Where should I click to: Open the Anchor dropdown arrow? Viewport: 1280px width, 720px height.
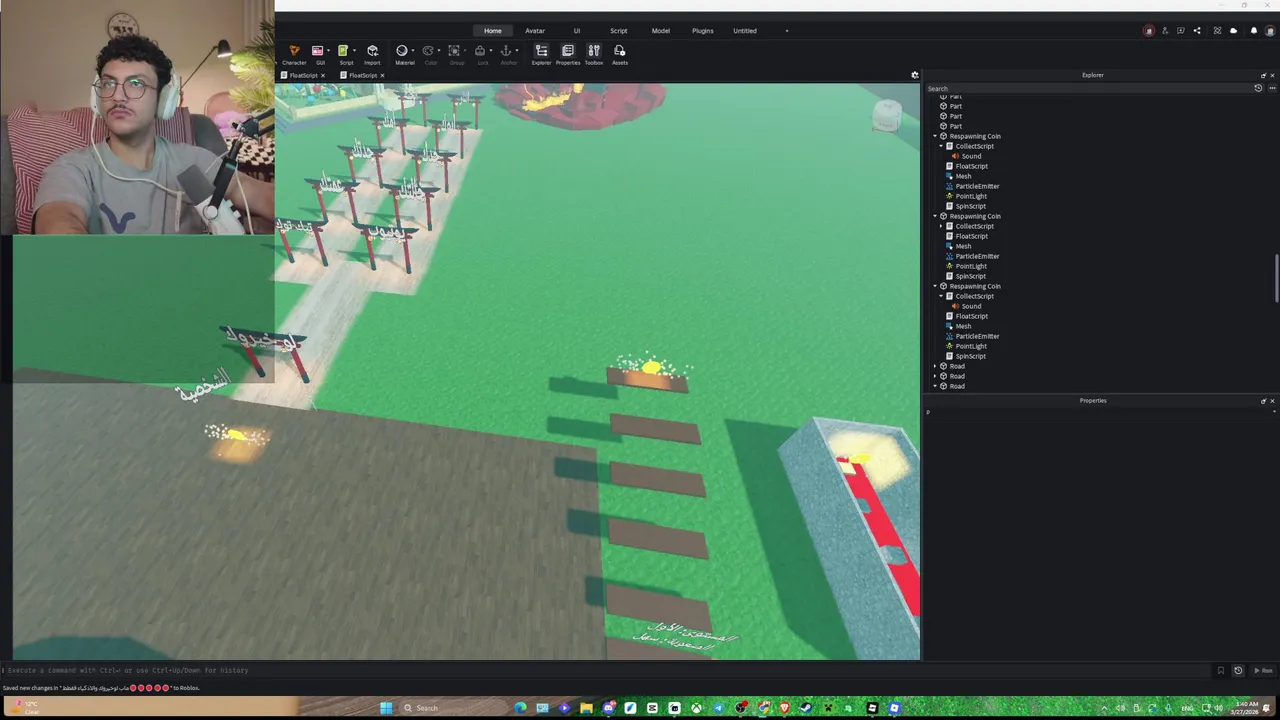(517, 51)
